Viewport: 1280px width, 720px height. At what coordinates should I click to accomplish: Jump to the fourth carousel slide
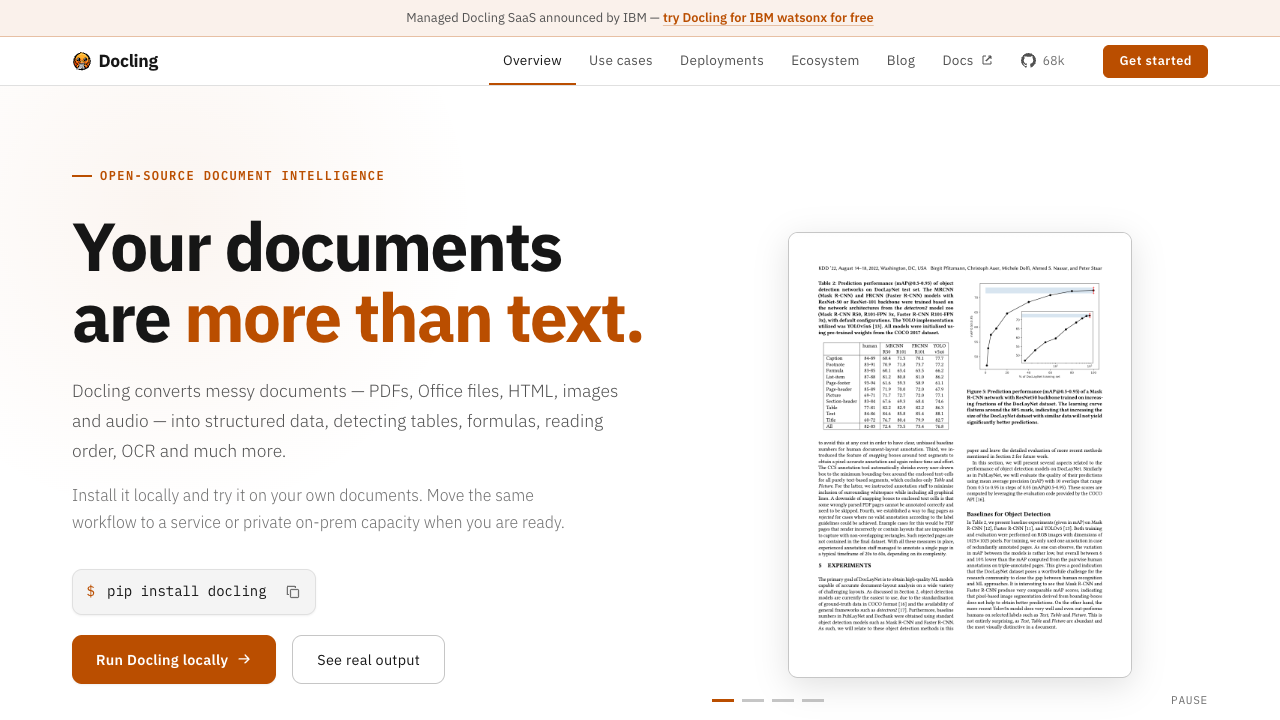[813, 700]
